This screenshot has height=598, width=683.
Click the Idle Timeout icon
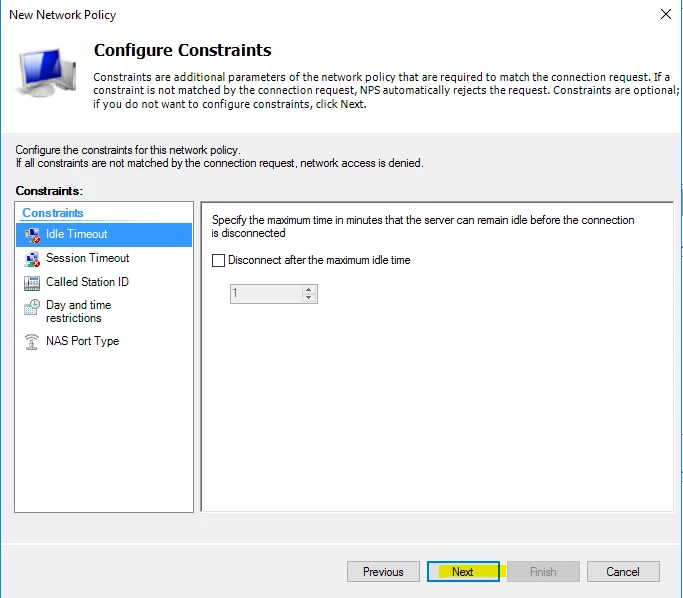tap(32, 235)
